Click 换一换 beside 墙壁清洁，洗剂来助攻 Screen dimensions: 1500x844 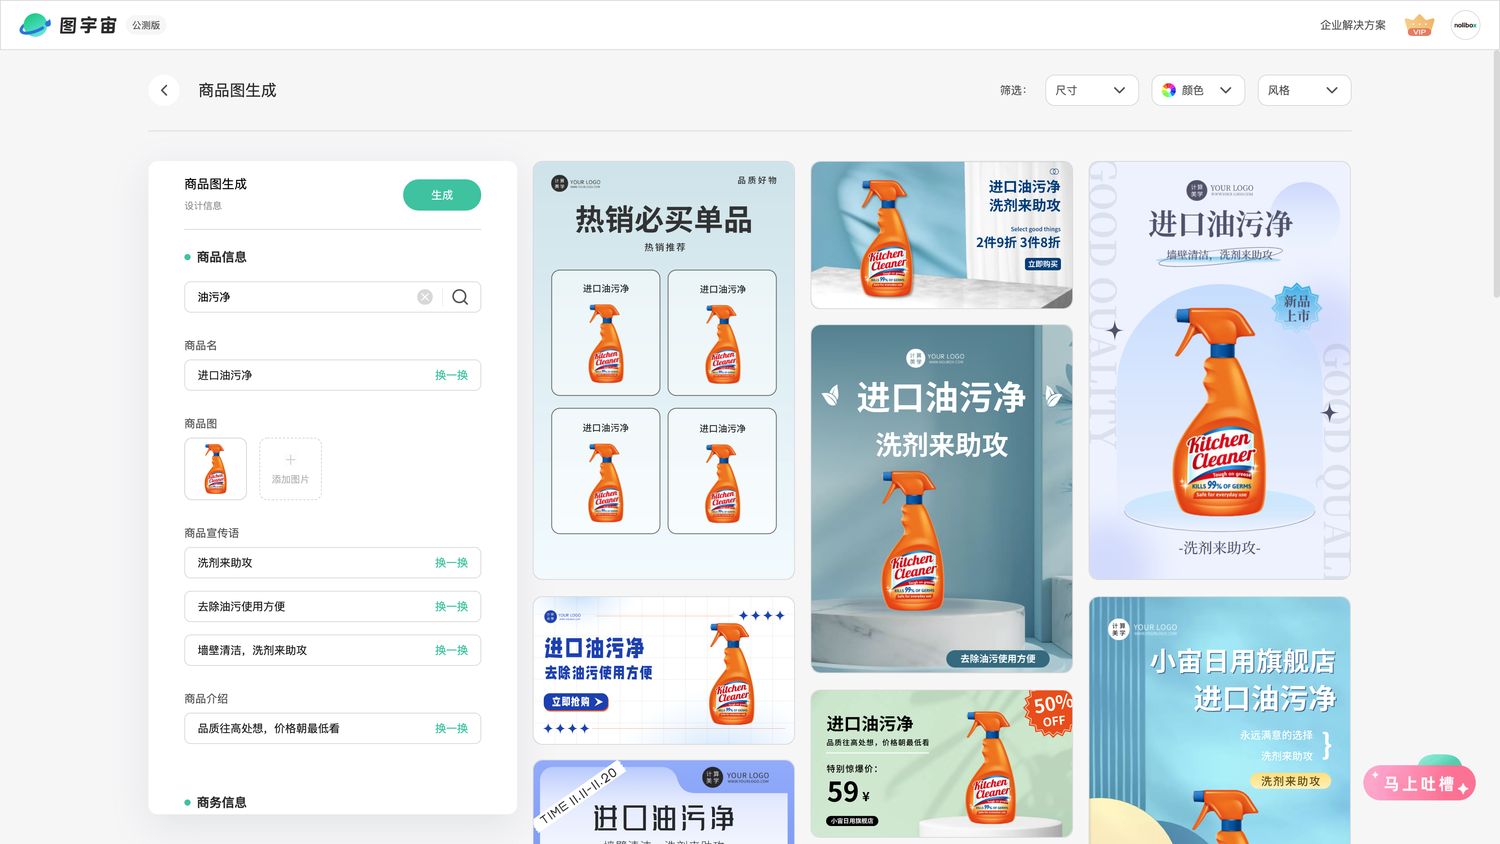click(451, 650)
